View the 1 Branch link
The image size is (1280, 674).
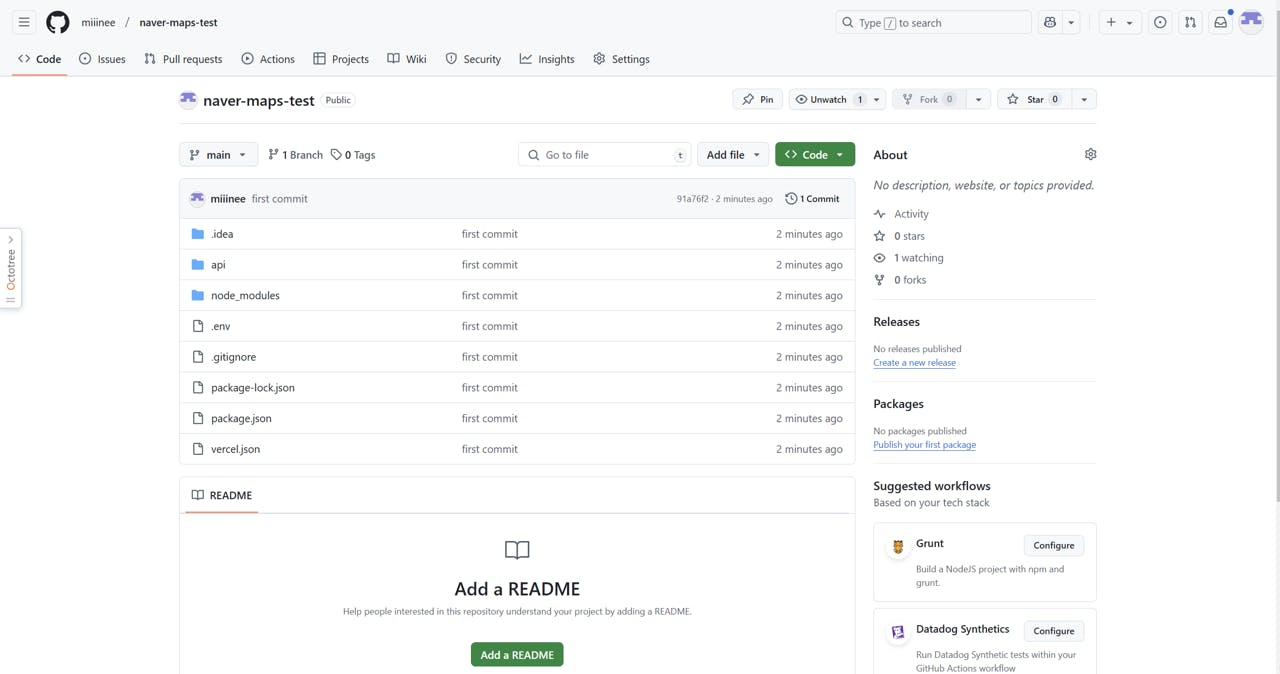point(295,155)
